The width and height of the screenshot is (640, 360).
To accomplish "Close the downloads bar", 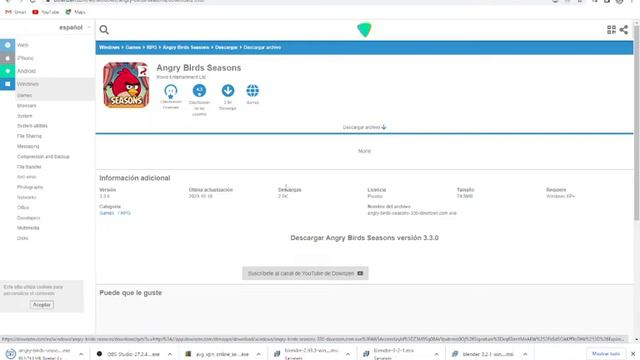I will (633, 353).
